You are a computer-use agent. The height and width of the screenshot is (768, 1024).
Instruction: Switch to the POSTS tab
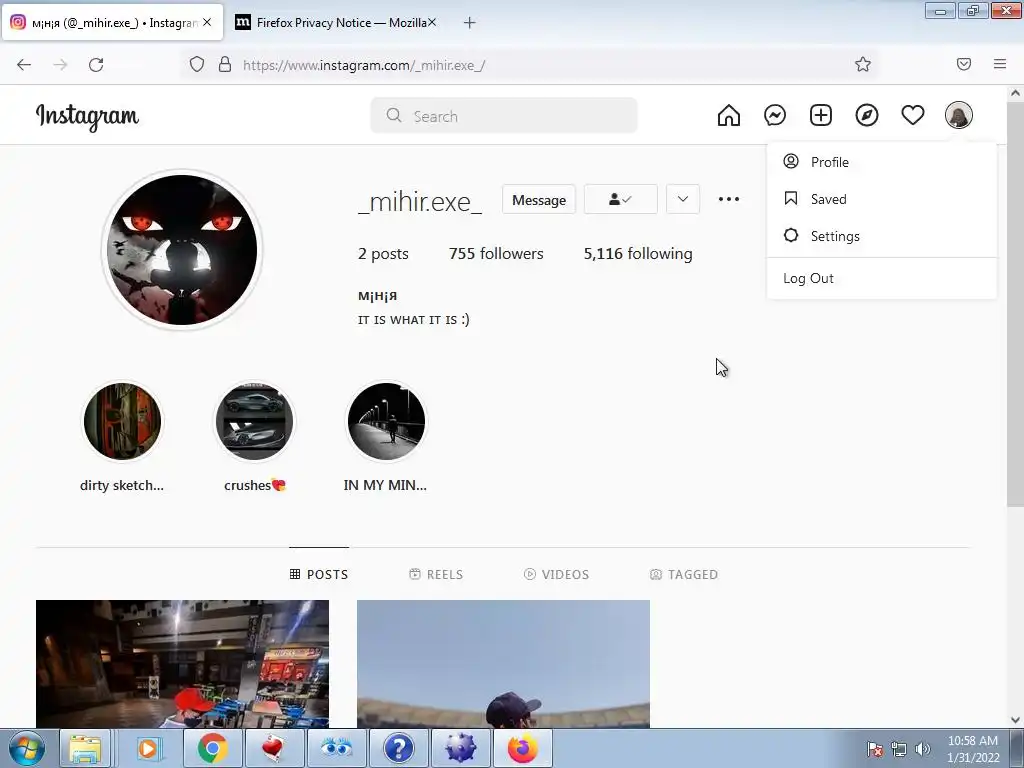[319, 574]
